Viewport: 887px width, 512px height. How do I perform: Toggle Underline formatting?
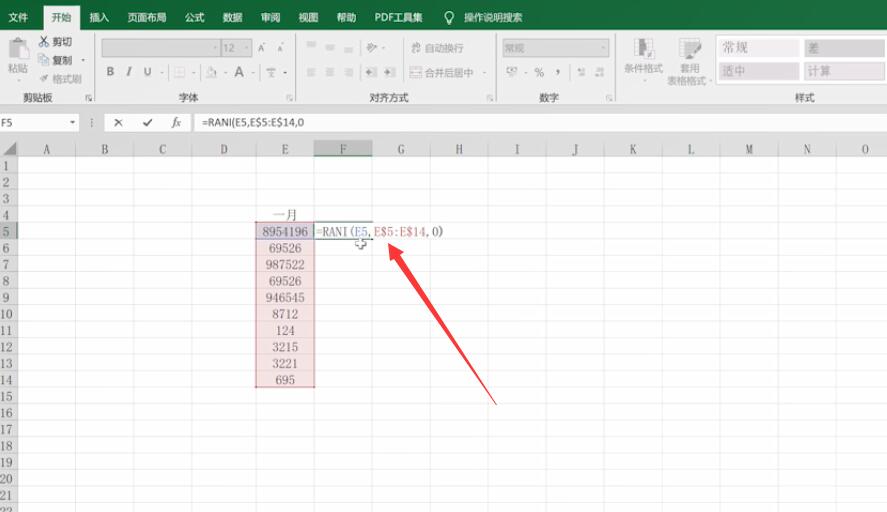(148, 72)
